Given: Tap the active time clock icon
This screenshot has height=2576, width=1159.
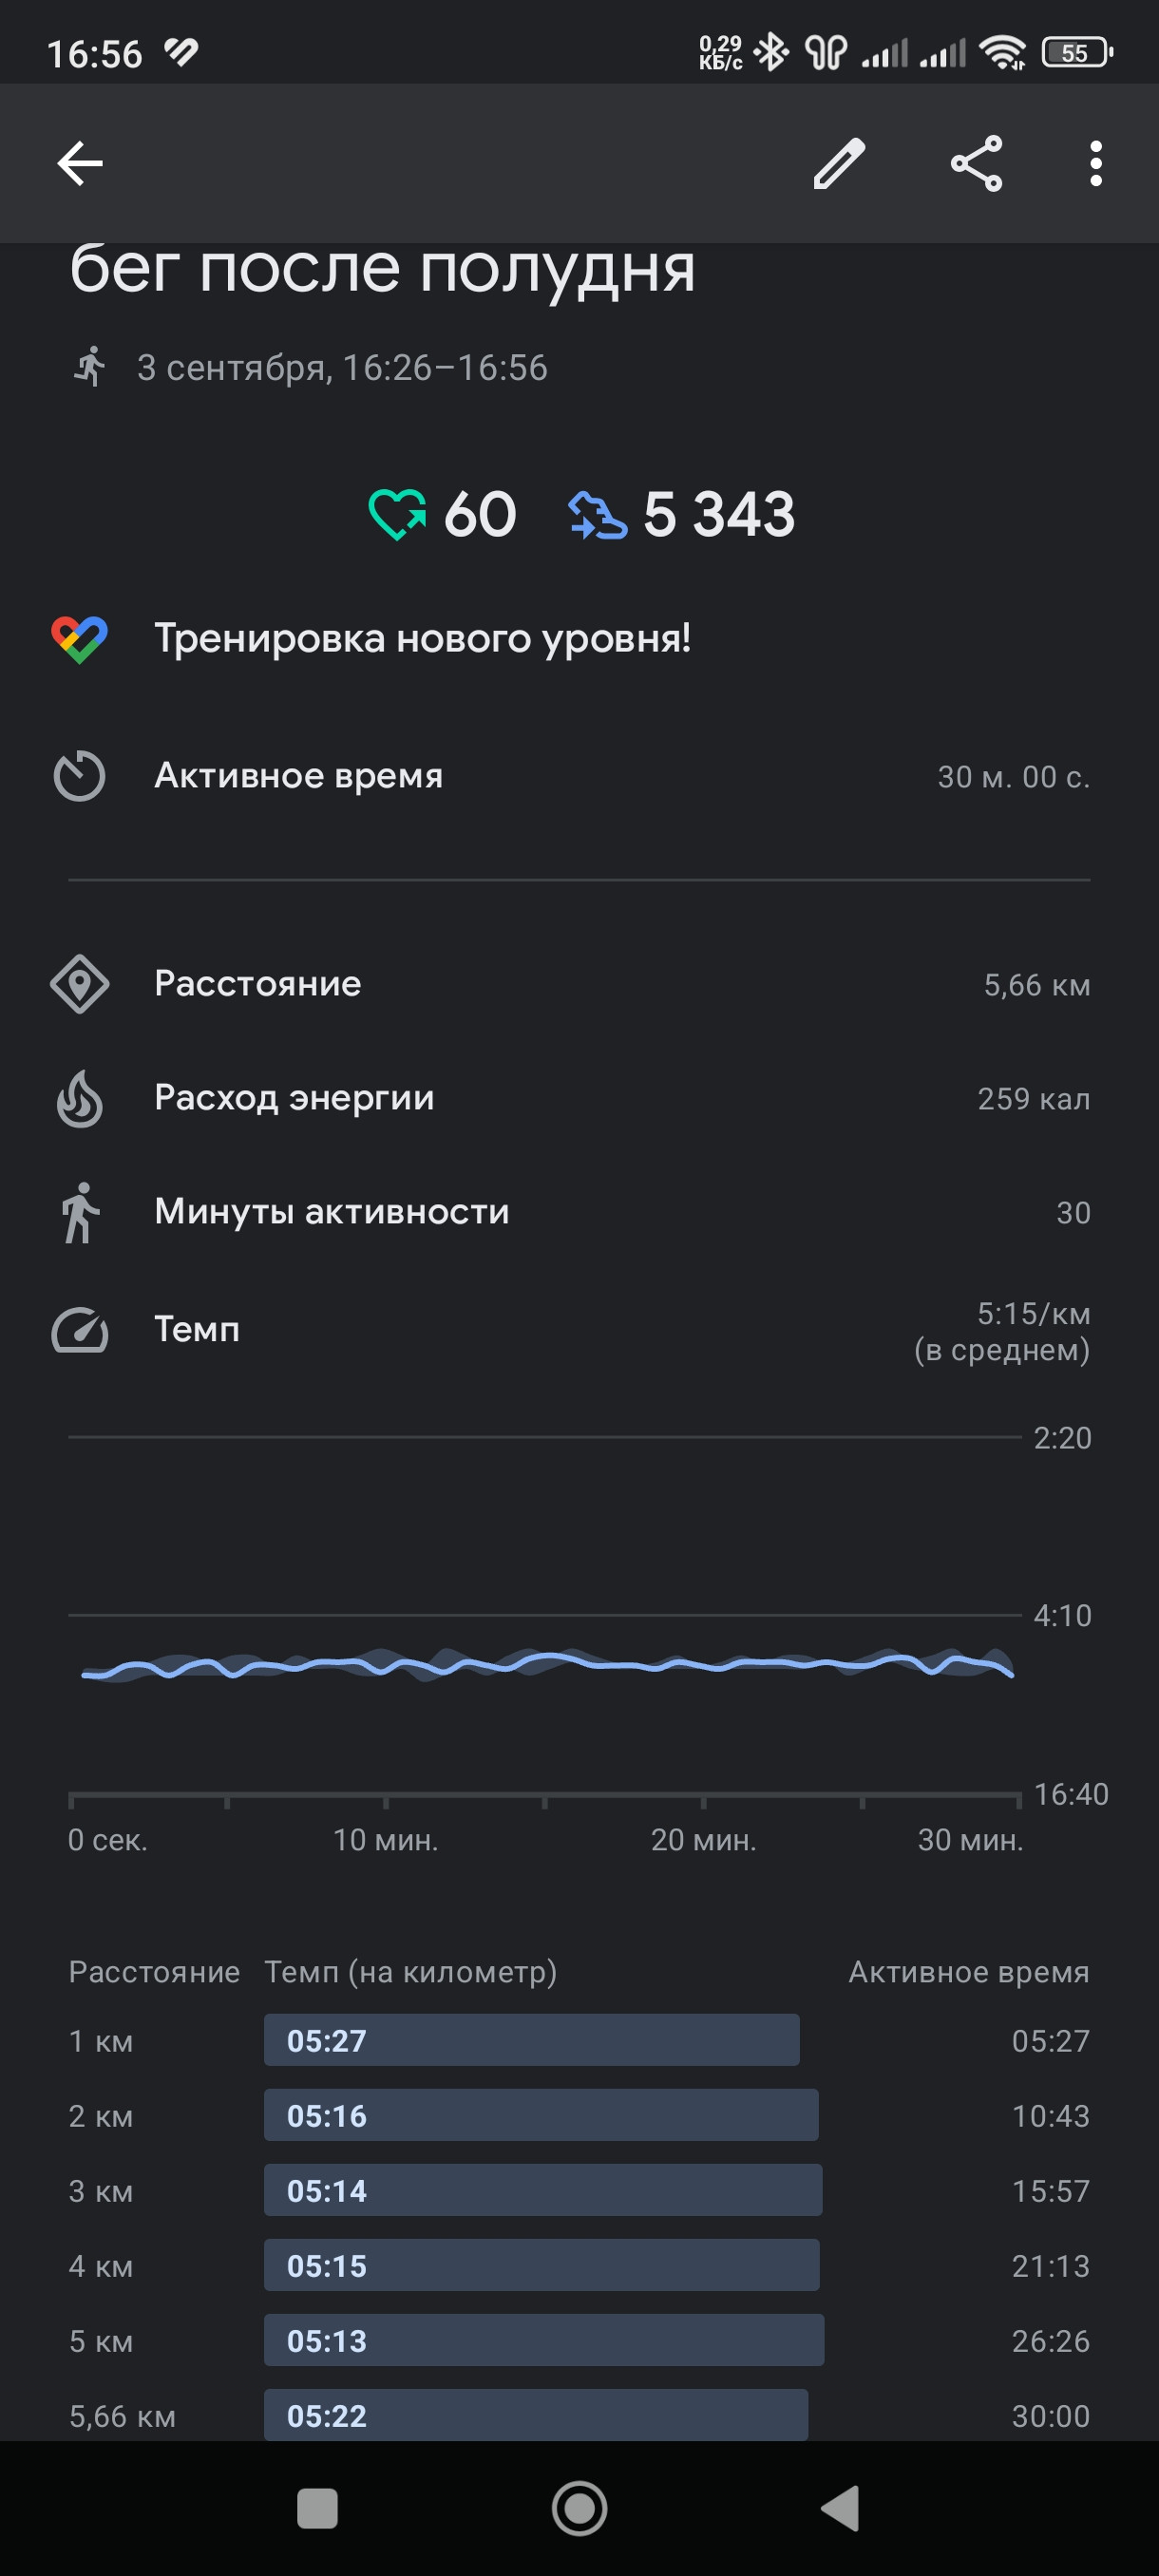Looking at the screenshot, I should pos(79,776).
